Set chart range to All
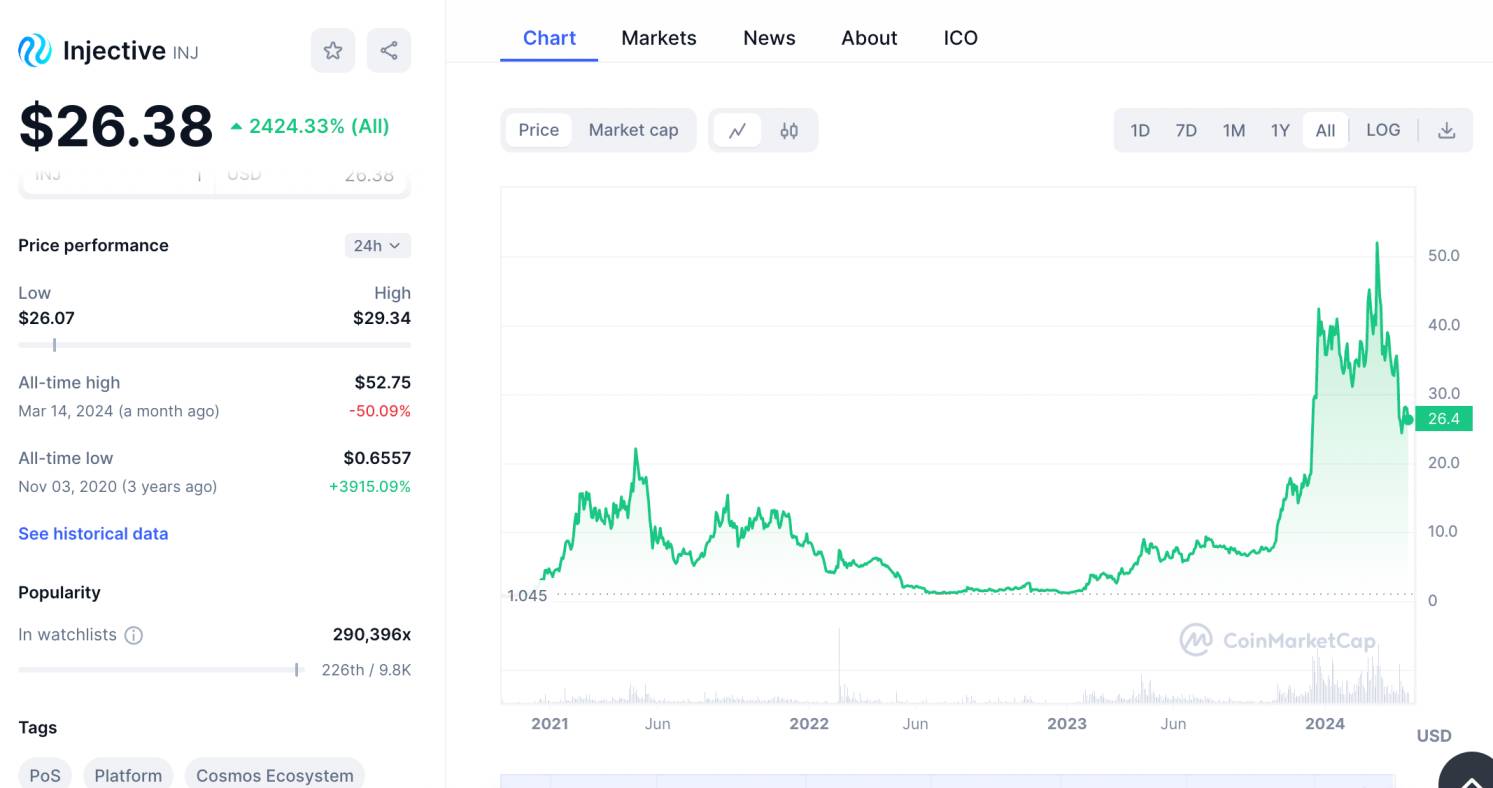Image resolution: width=1493 pixels, height=788 pixels. coord(1325,130)
